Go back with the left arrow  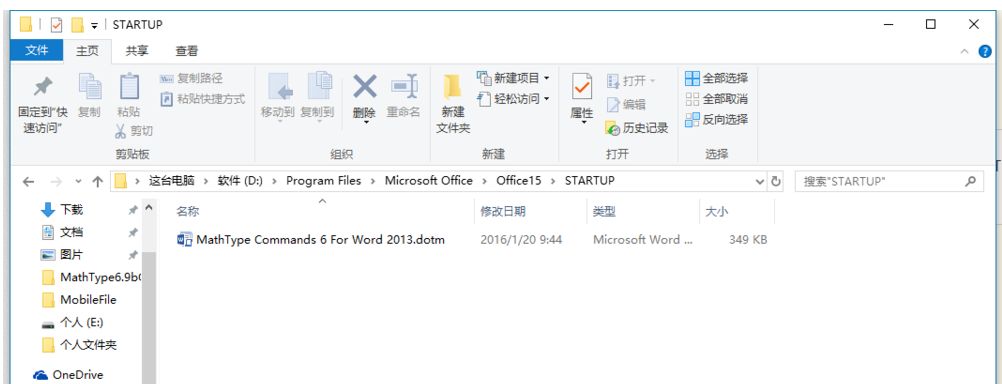[28, 181]
